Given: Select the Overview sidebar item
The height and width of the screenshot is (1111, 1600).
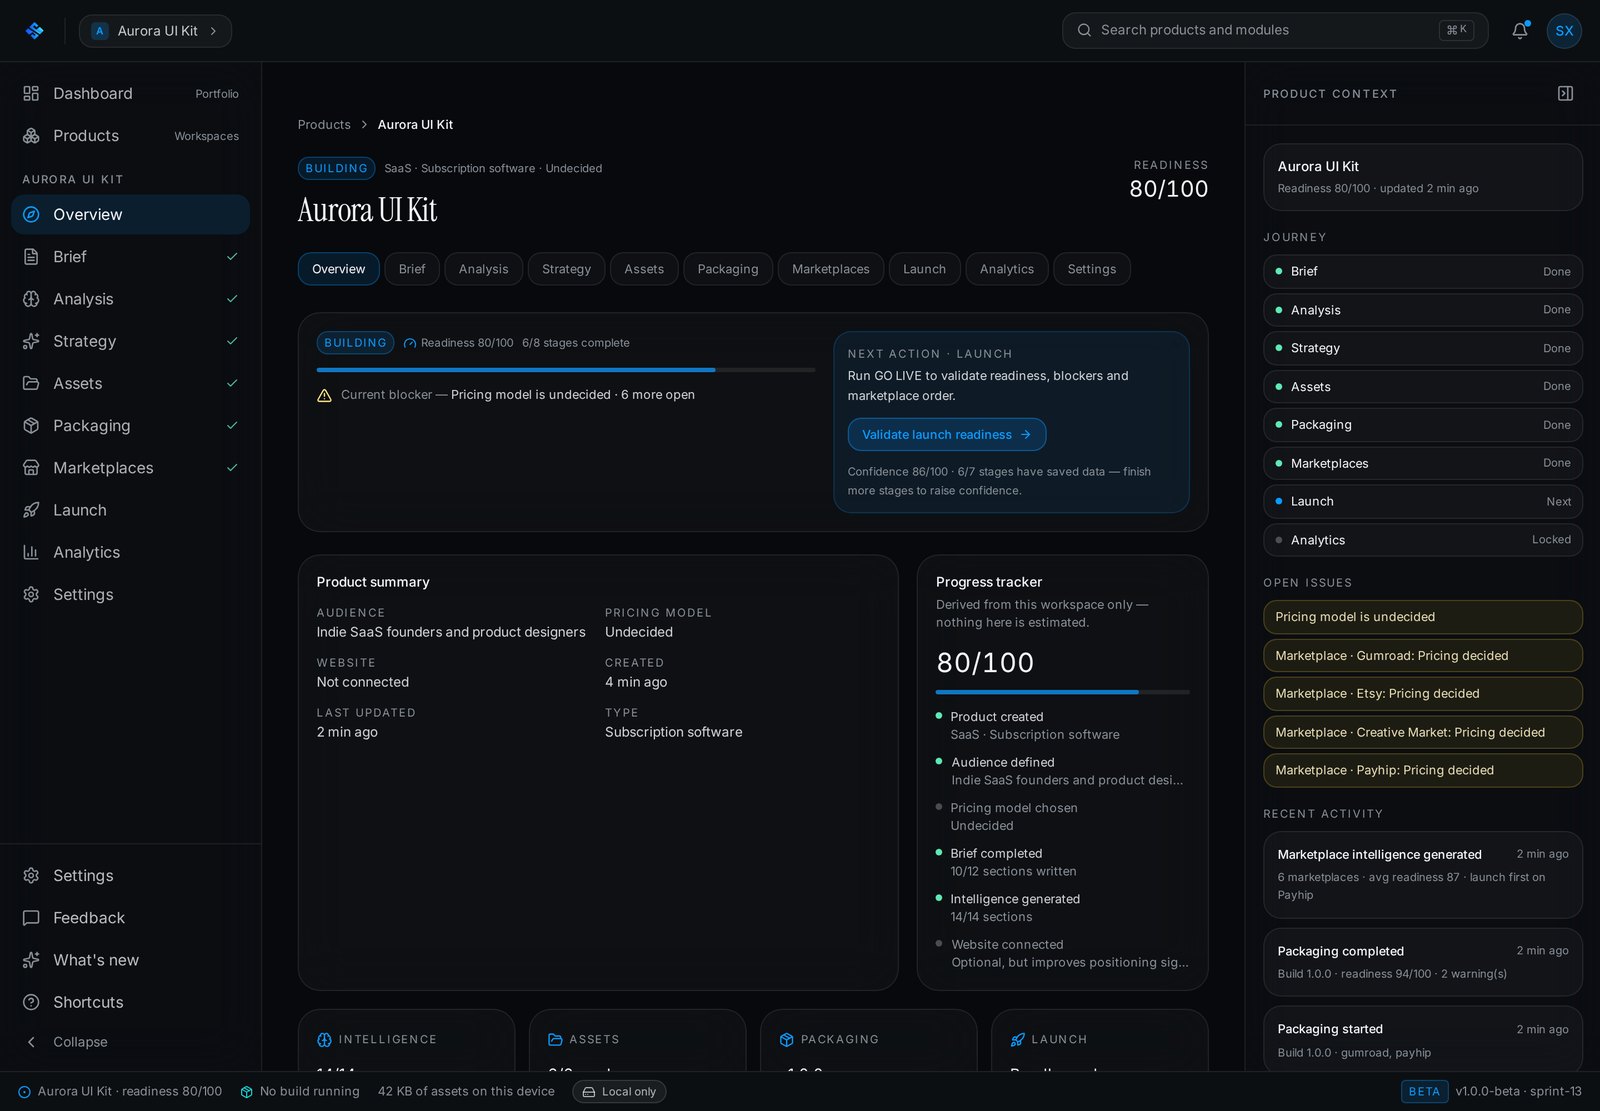Looking at the screenshot, I should pos(131,215).
